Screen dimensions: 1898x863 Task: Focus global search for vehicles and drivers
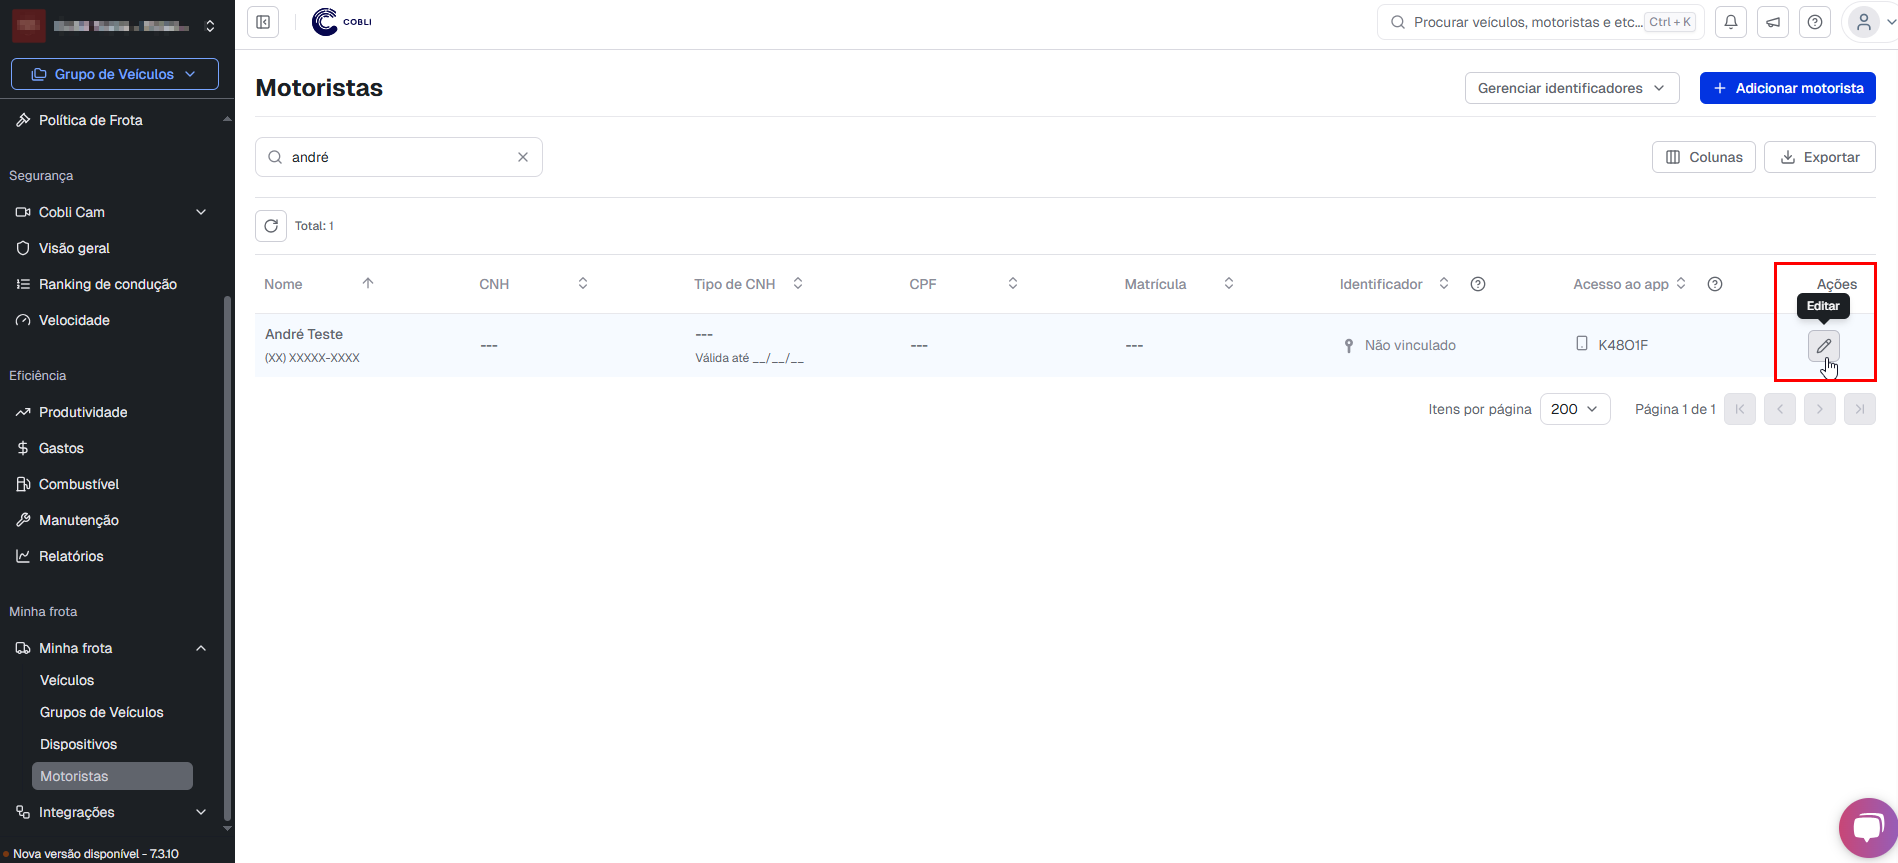1541,22
